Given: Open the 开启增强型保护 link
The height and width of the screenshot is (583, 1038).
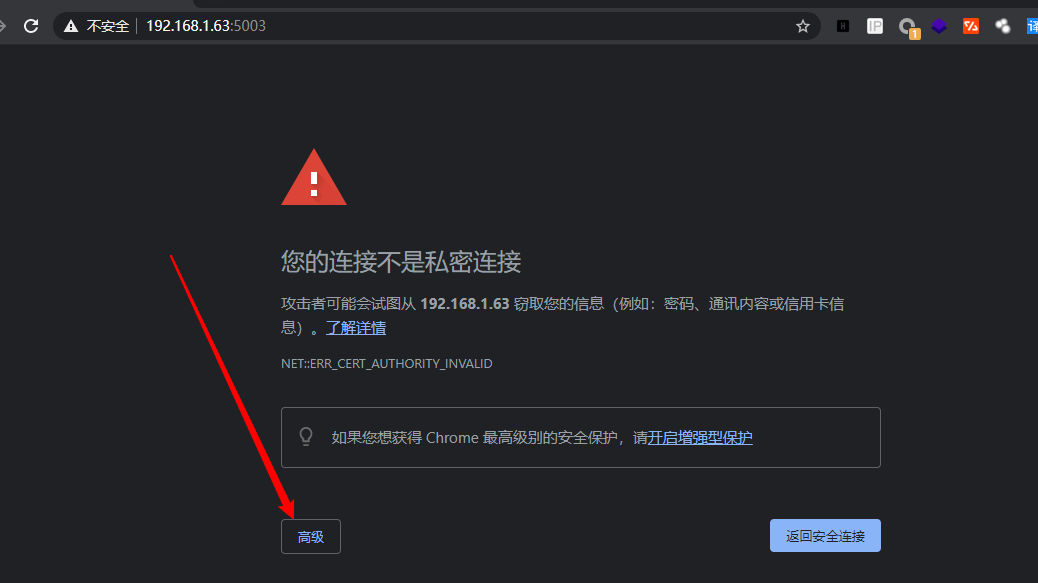Looking at the screenshot, I should (700, 437).
